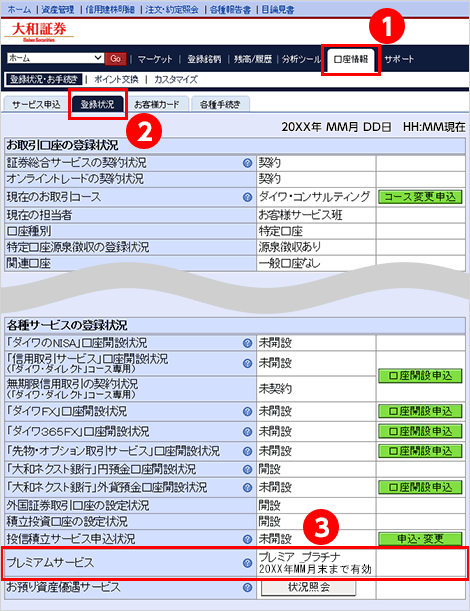
Task: Click 口座開設申込 for 信用取引サービス
Action: tap(420, 376)
